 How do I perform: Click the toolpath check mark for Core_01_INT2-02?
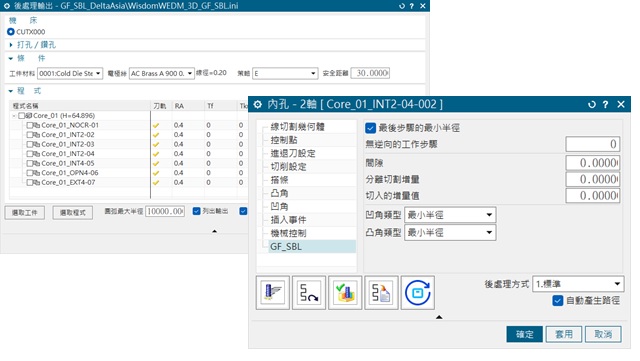[156, 135]
